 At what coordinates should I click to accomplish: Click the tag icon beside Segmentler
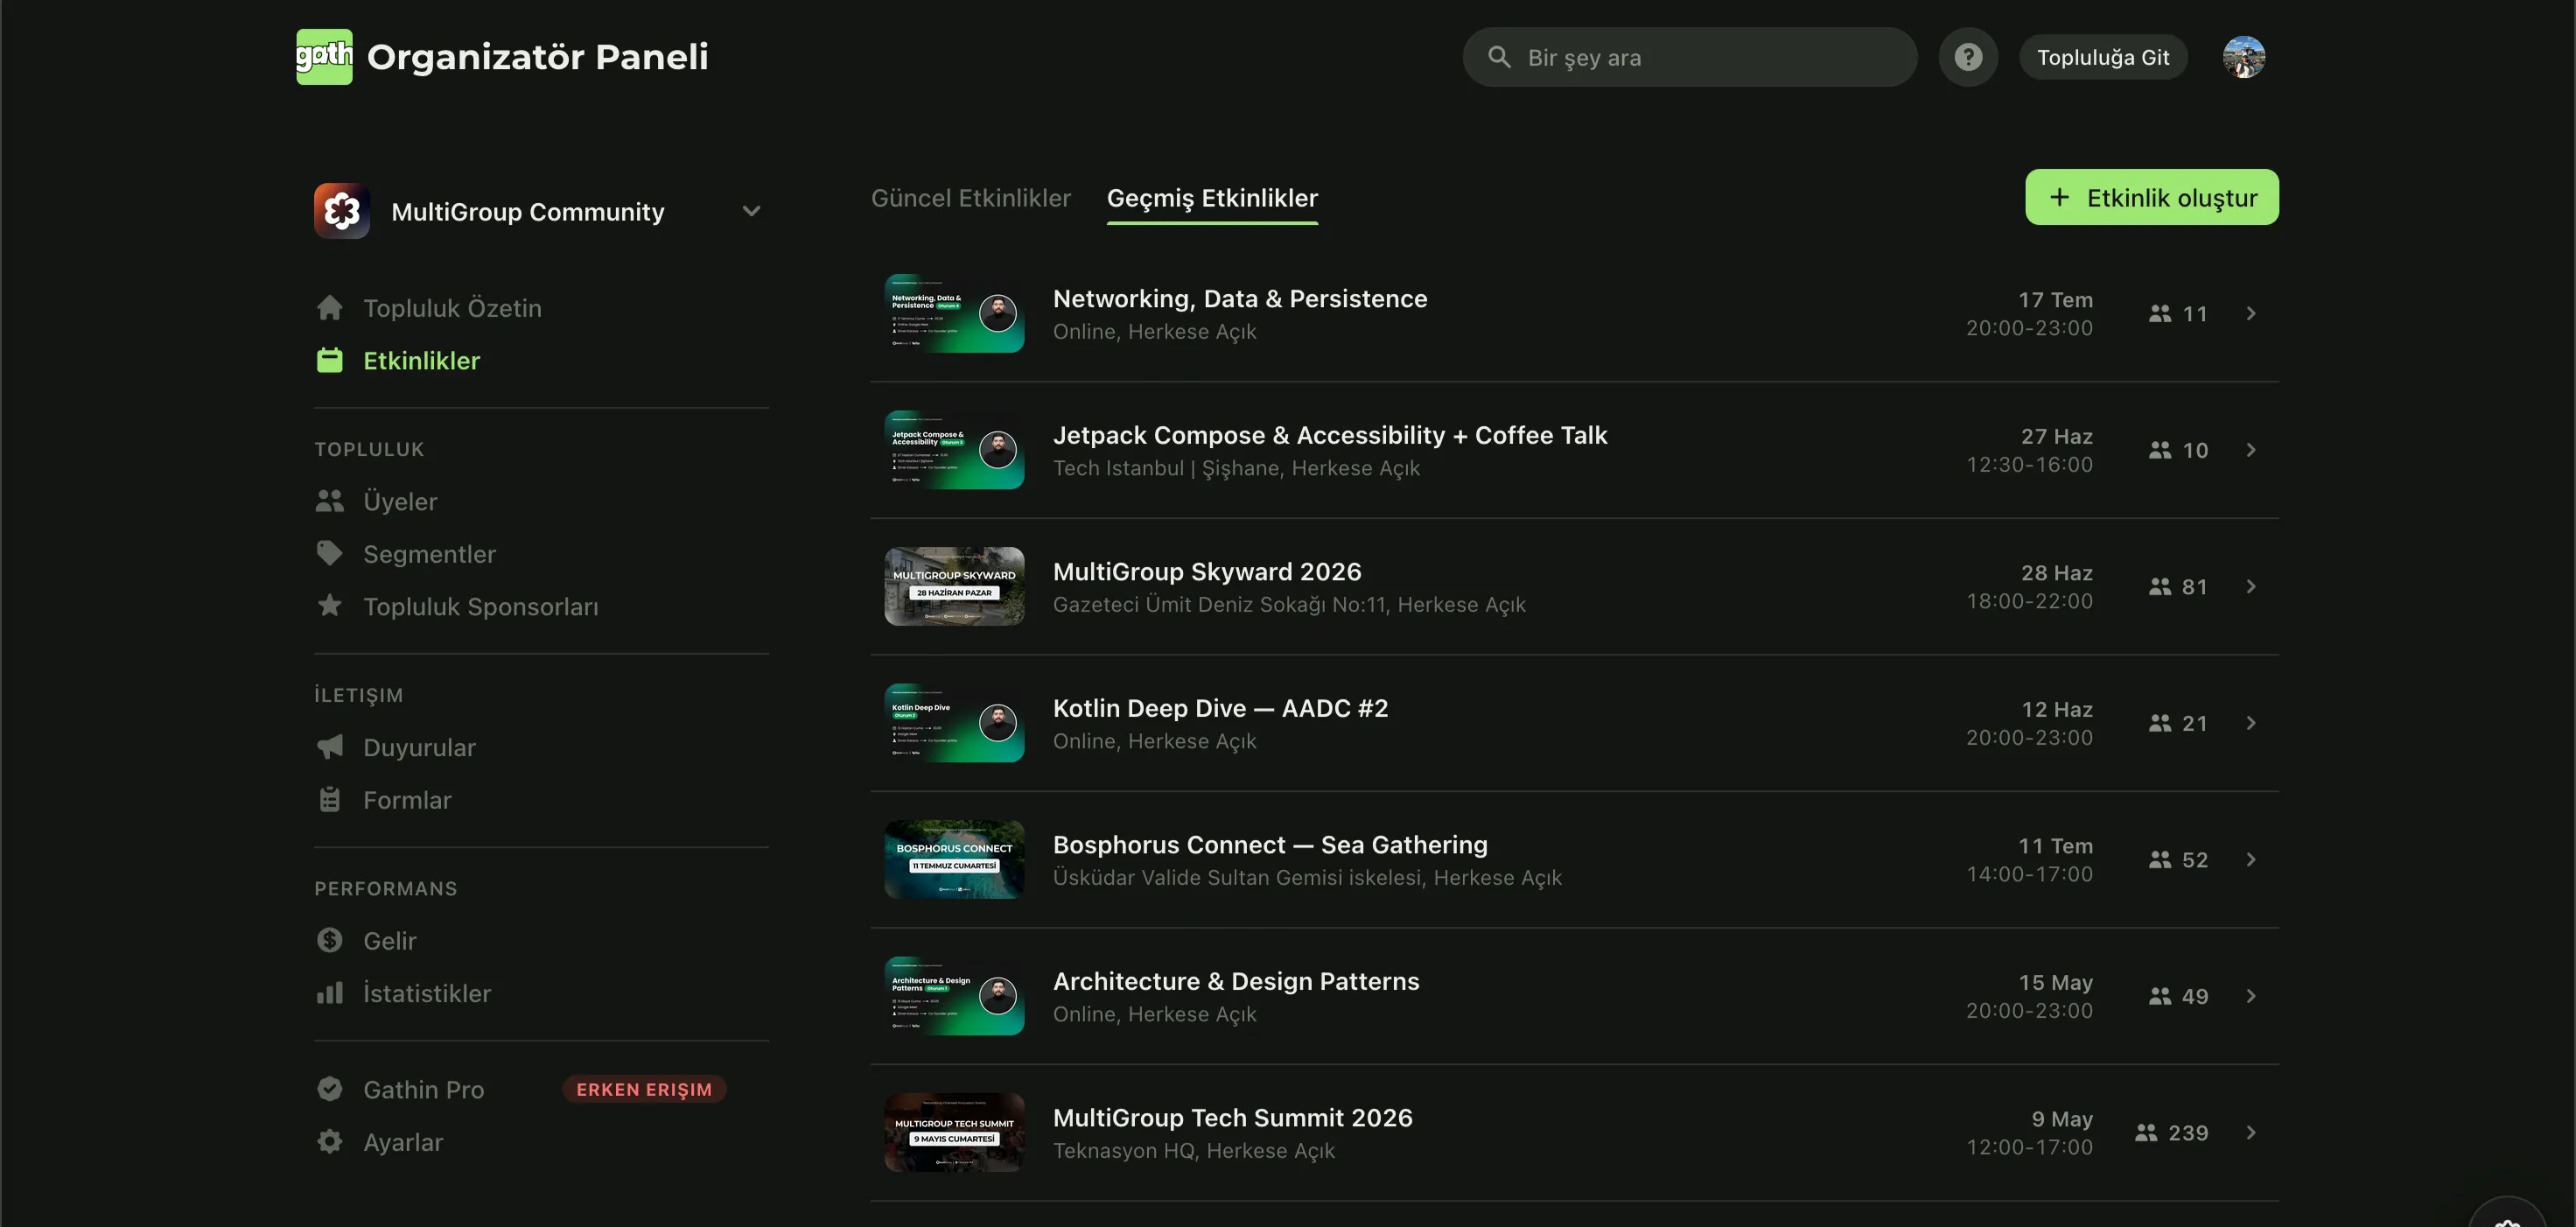pos(330,553)
